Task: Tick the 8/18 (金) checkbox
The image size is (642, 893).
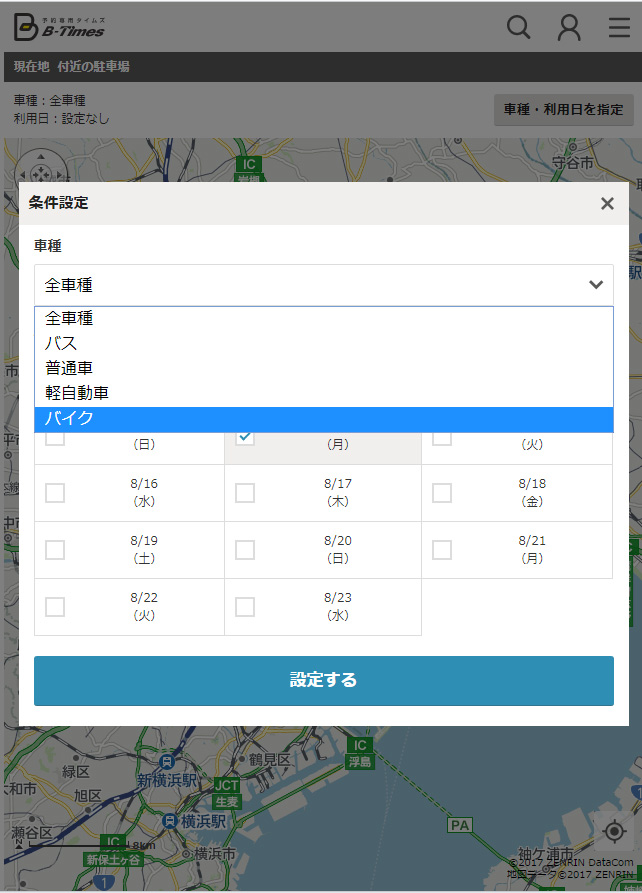Action: click(x=442, y=493)
